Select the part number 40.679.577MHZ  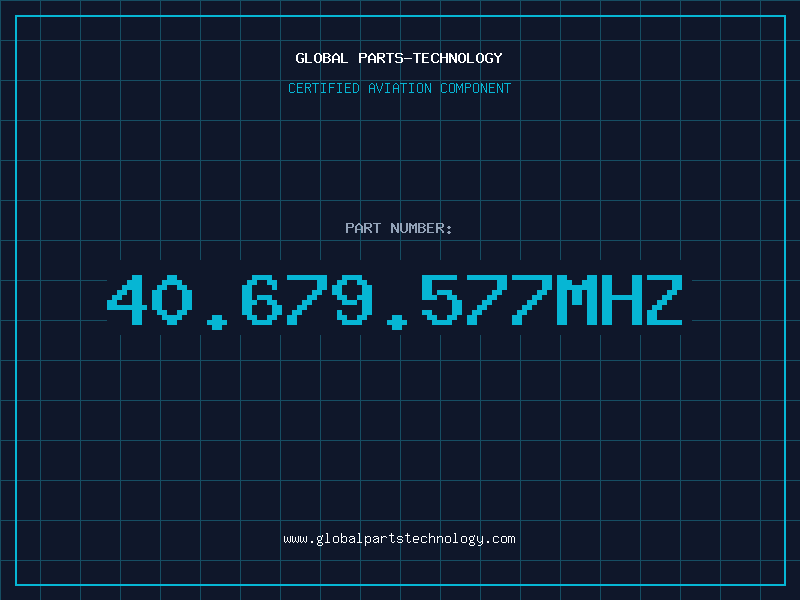[x=394, y=302]
